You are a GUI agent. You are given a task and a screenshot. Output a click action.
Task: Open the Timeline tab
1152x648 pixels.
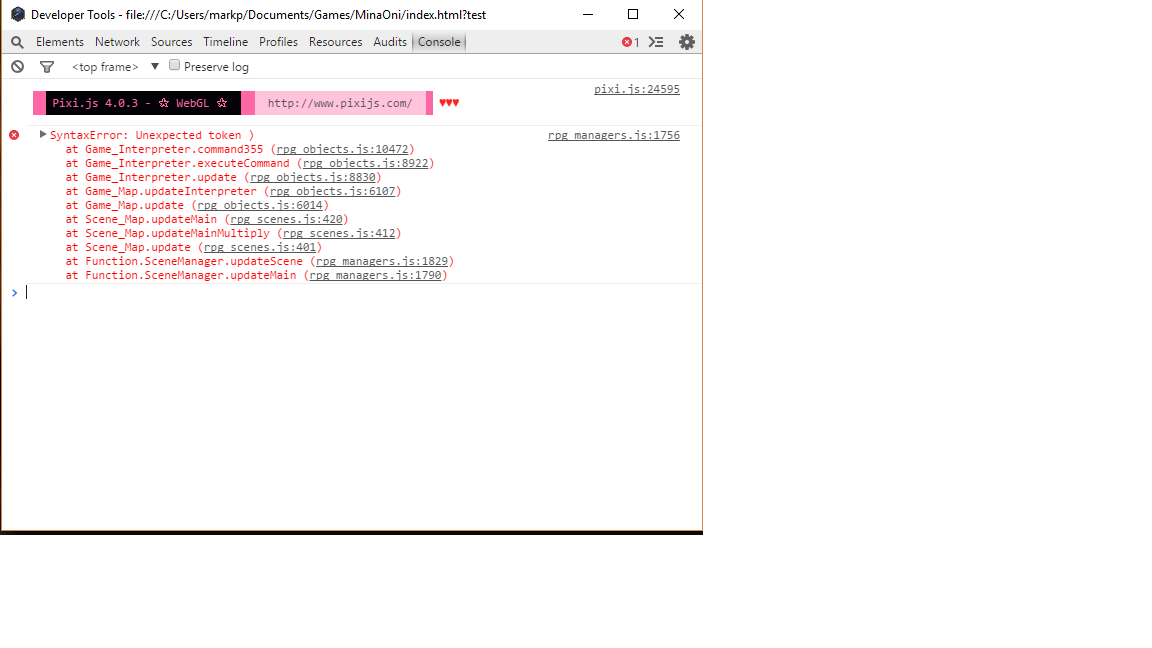226,43
